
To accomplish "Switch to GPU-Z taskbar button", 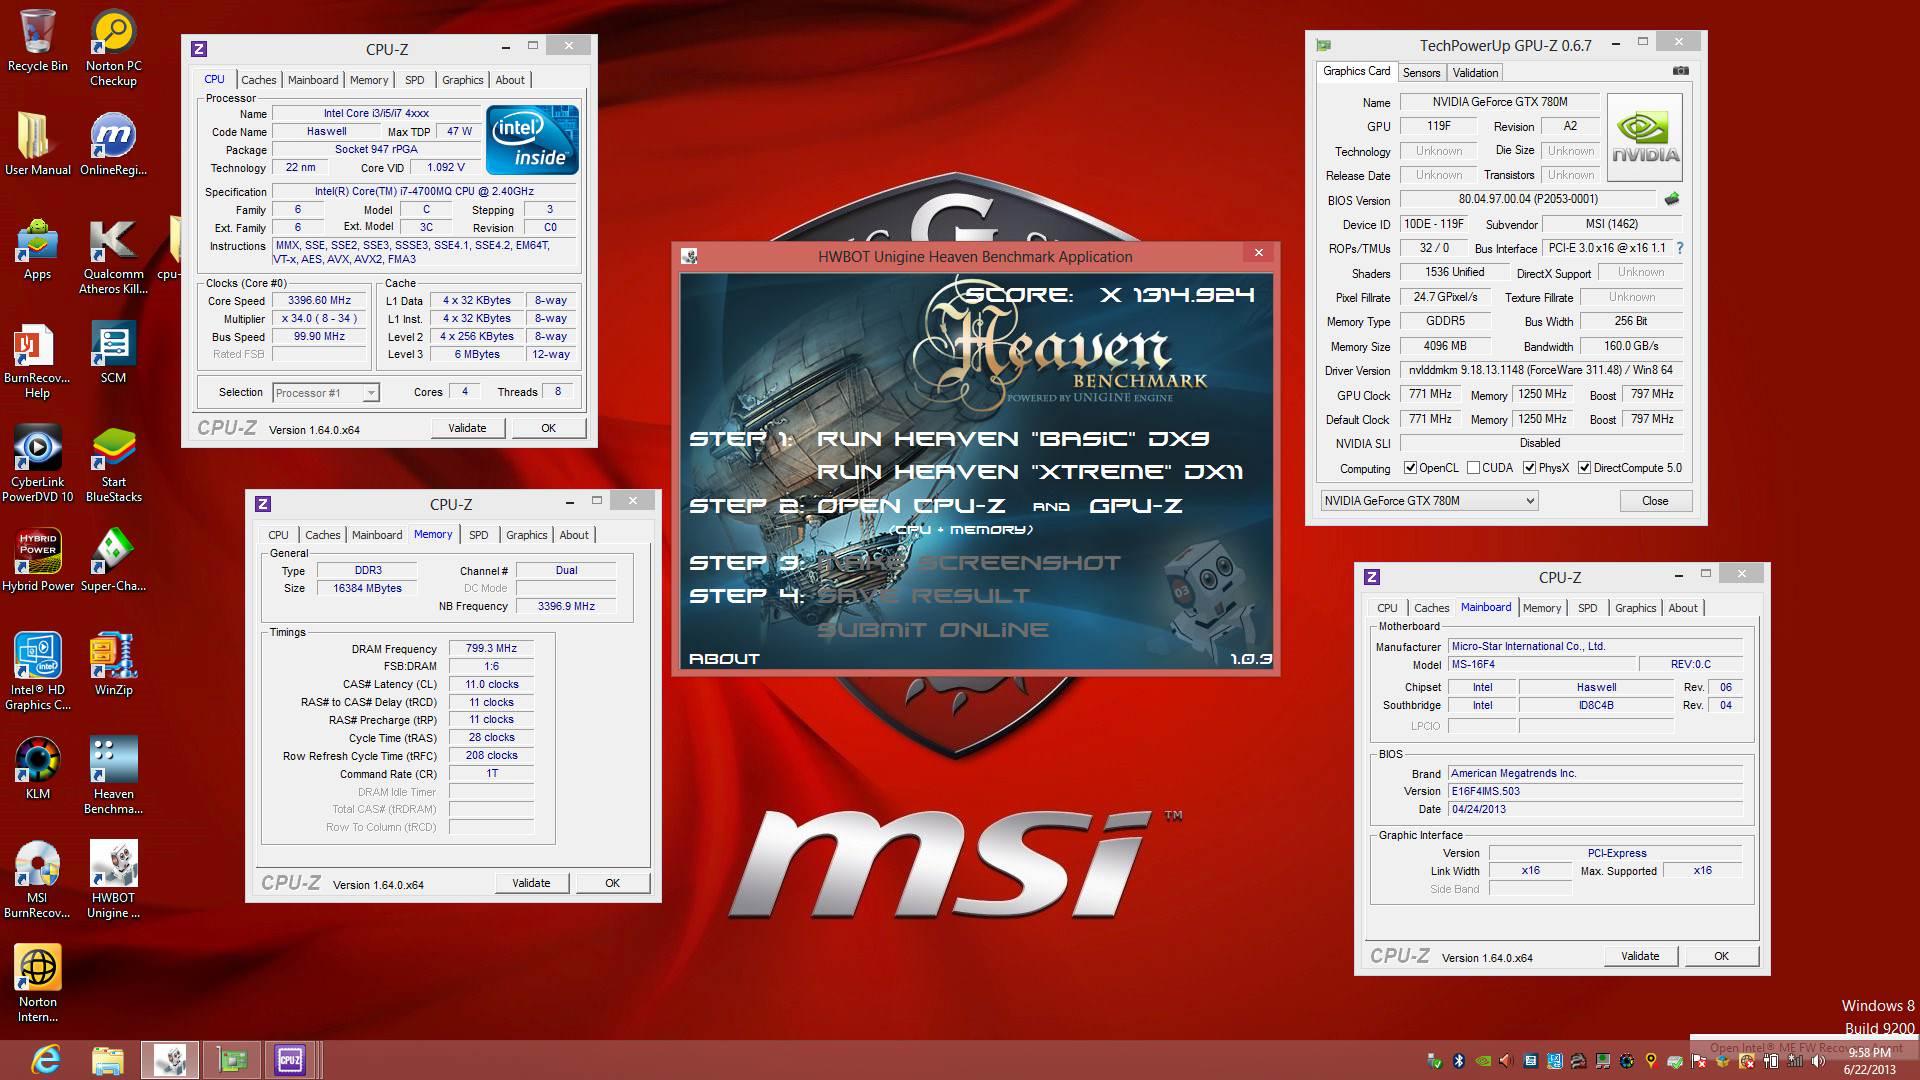I will pos(232,1060).
